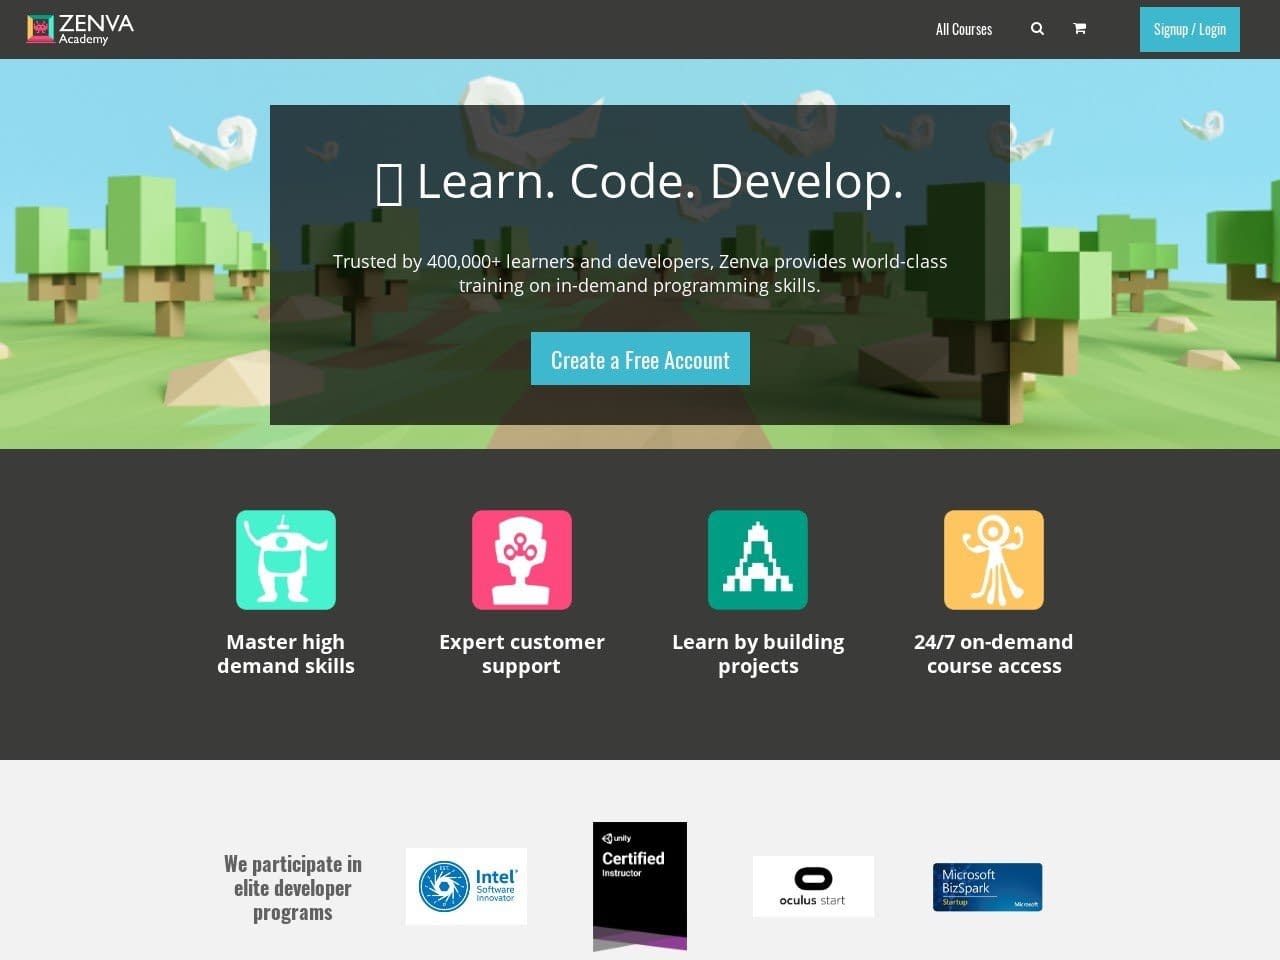Click the teal robot icon
Image resolution: width=1280 pixels, height=960 pixels.
pyautogui.click(x=286, y=560)
